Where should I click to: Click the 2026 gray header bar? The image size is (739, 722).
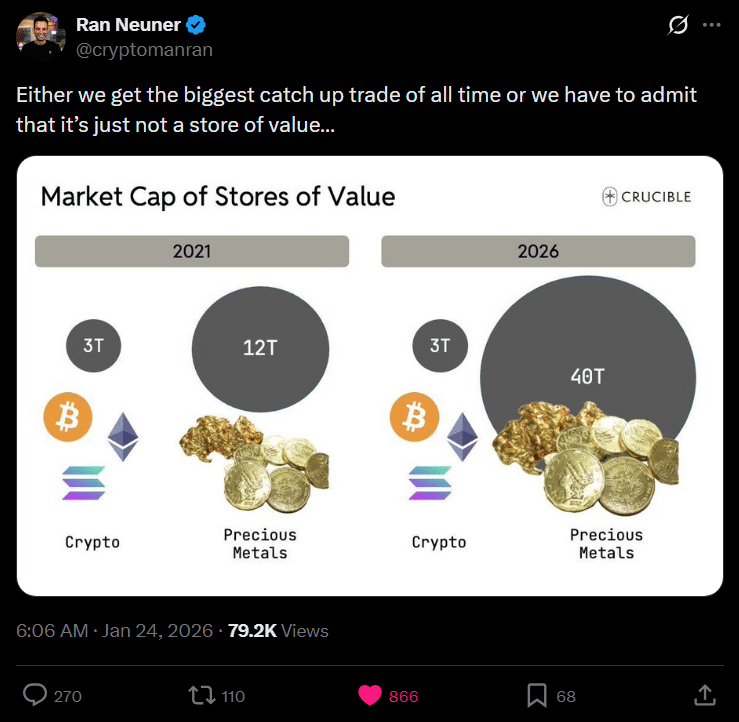point(538,251)
